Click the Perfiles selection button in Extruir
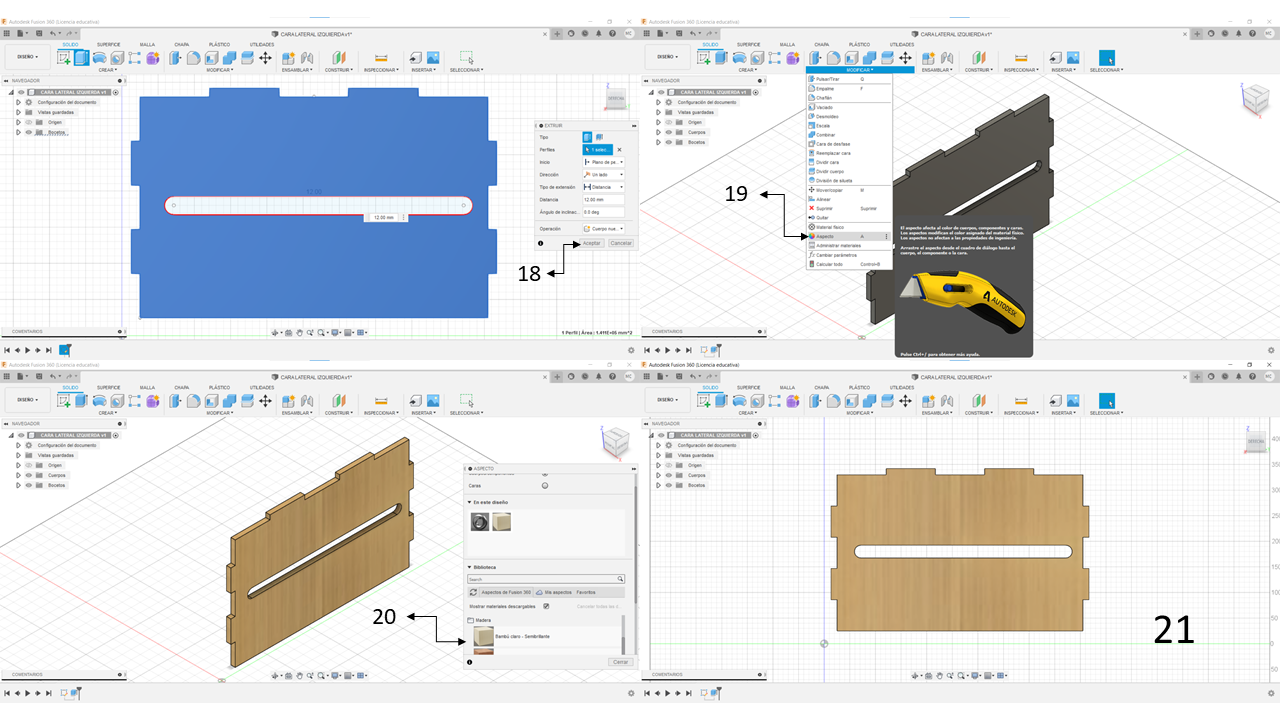 tap(598, 149)
